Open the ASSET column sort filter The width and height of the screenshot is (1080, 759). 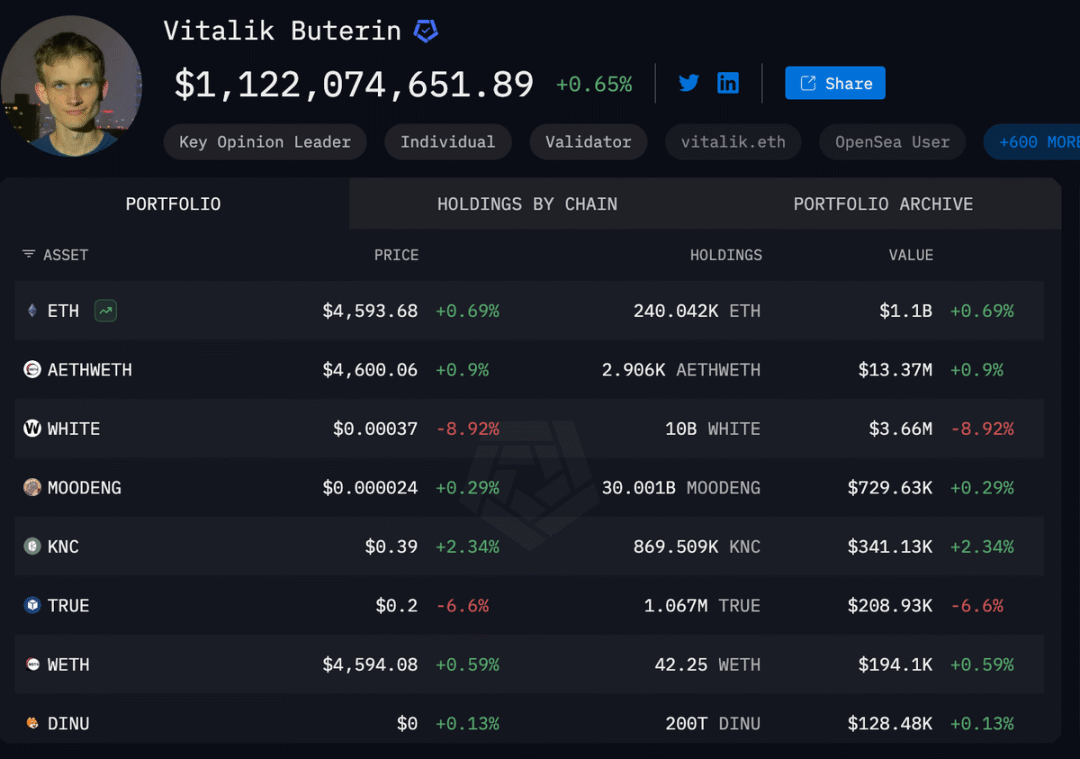pos(27,255)
